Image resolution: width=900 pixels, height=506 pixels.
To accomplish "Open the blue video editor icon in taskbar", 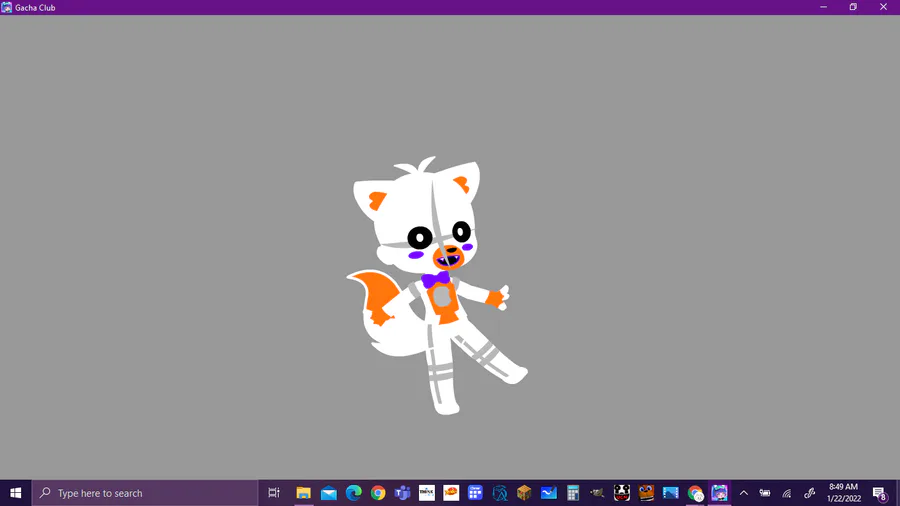I will pos(670,493).
